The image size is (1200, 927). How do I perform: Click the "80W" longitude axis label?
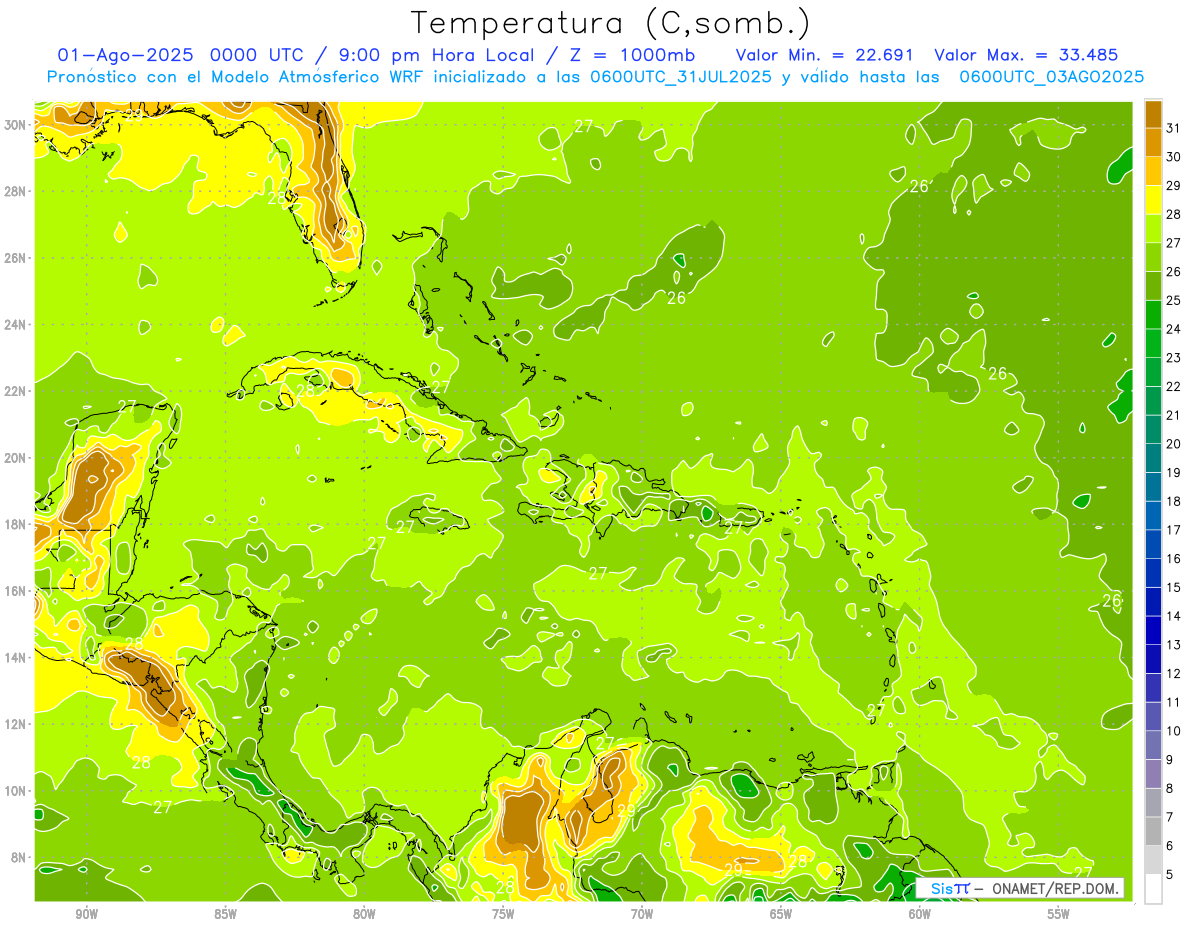(x=364, y=914)
